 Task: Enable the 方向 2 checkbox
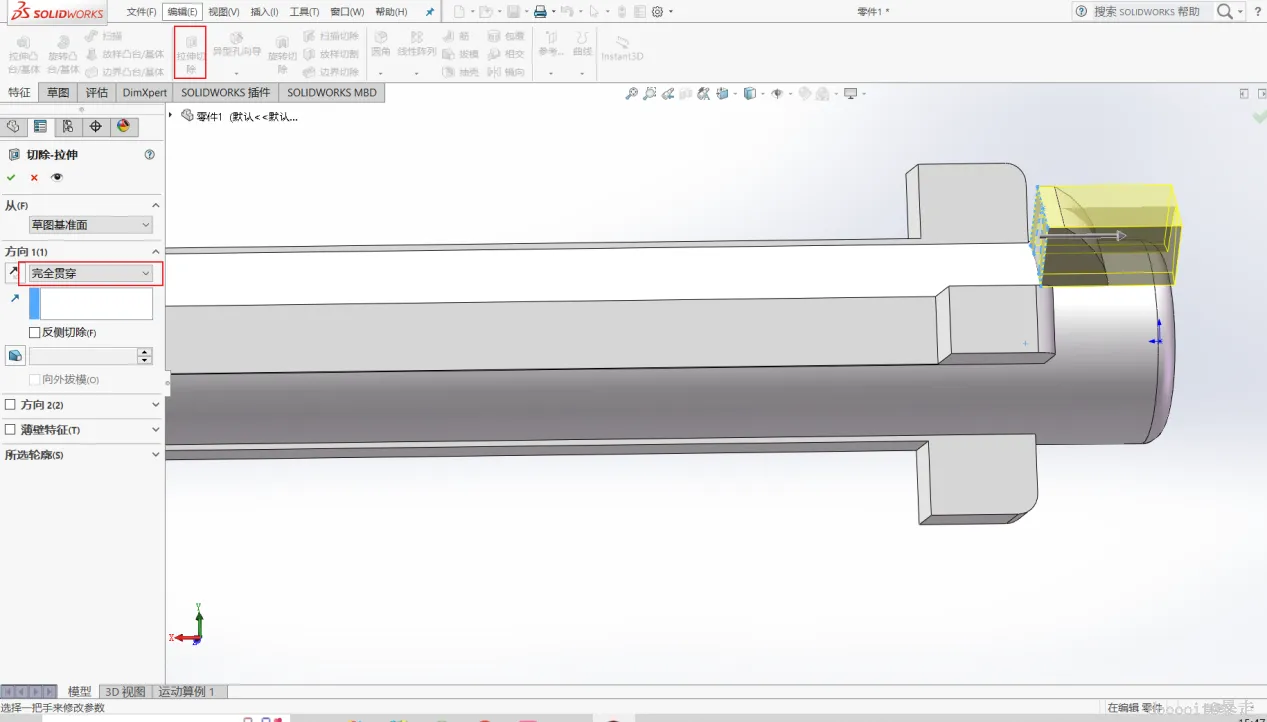click(11, 405)
